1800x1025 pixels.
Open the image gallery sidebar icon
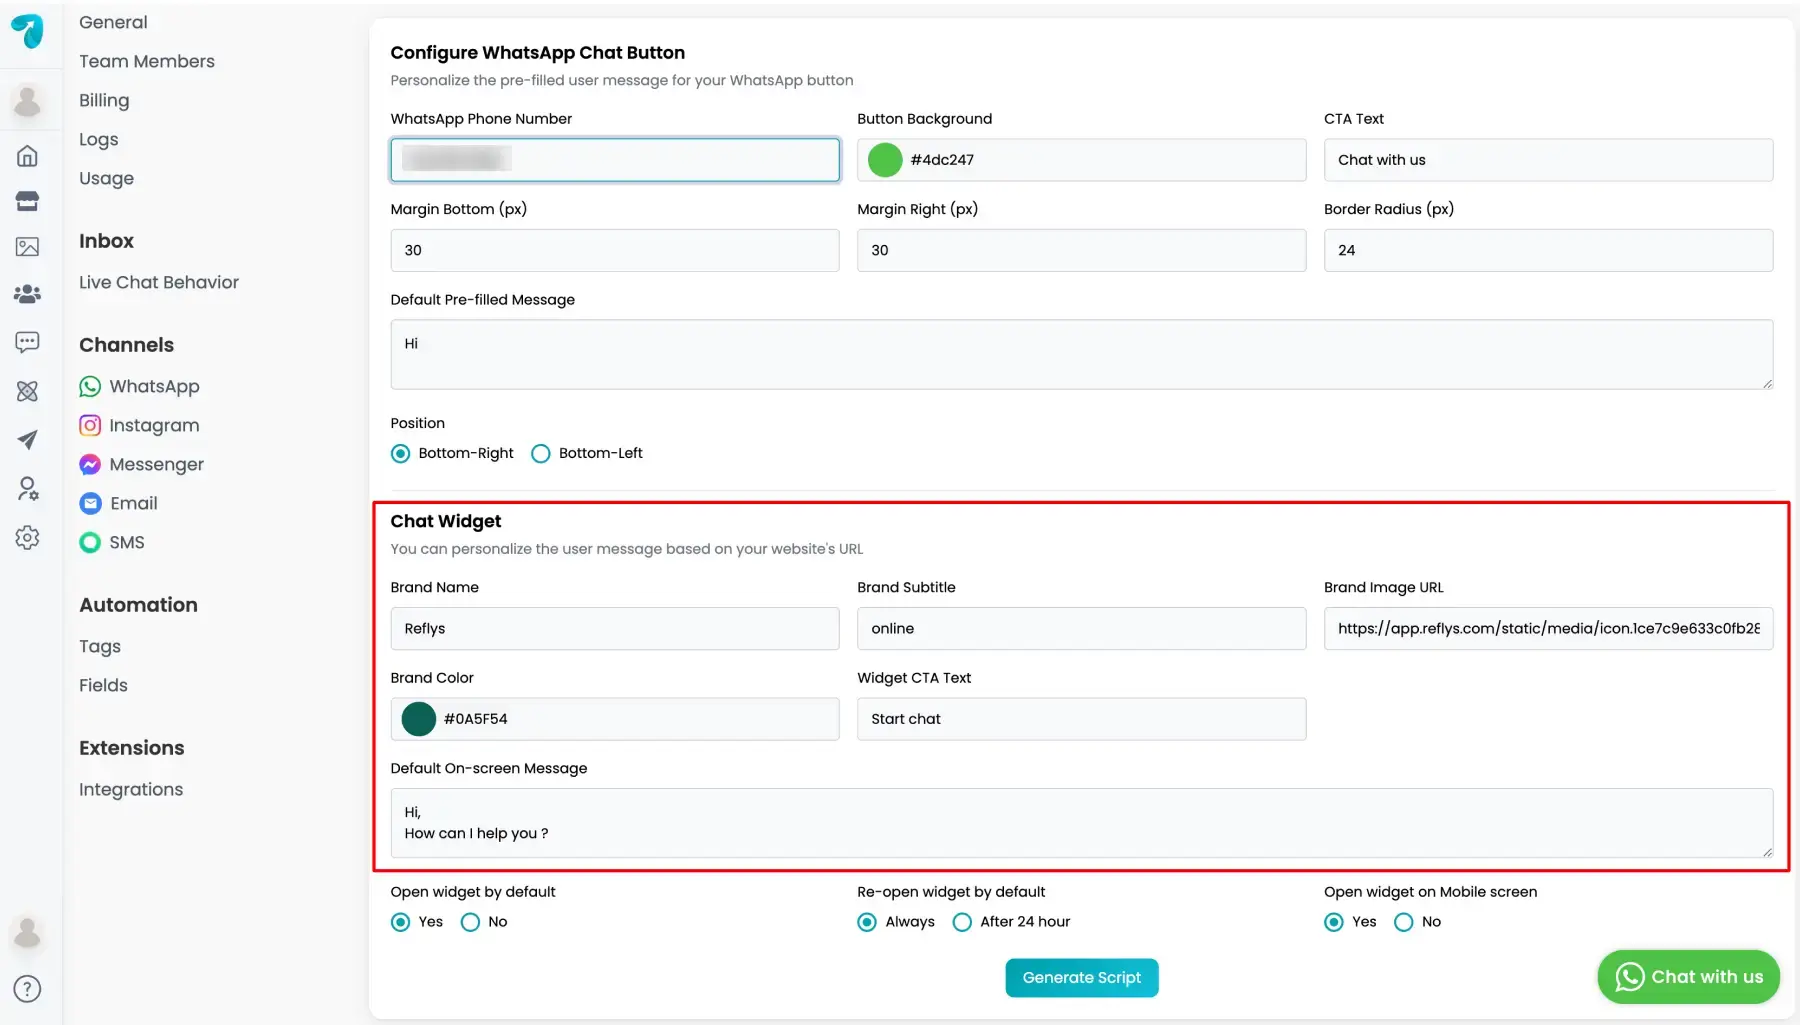pos(28,246)
